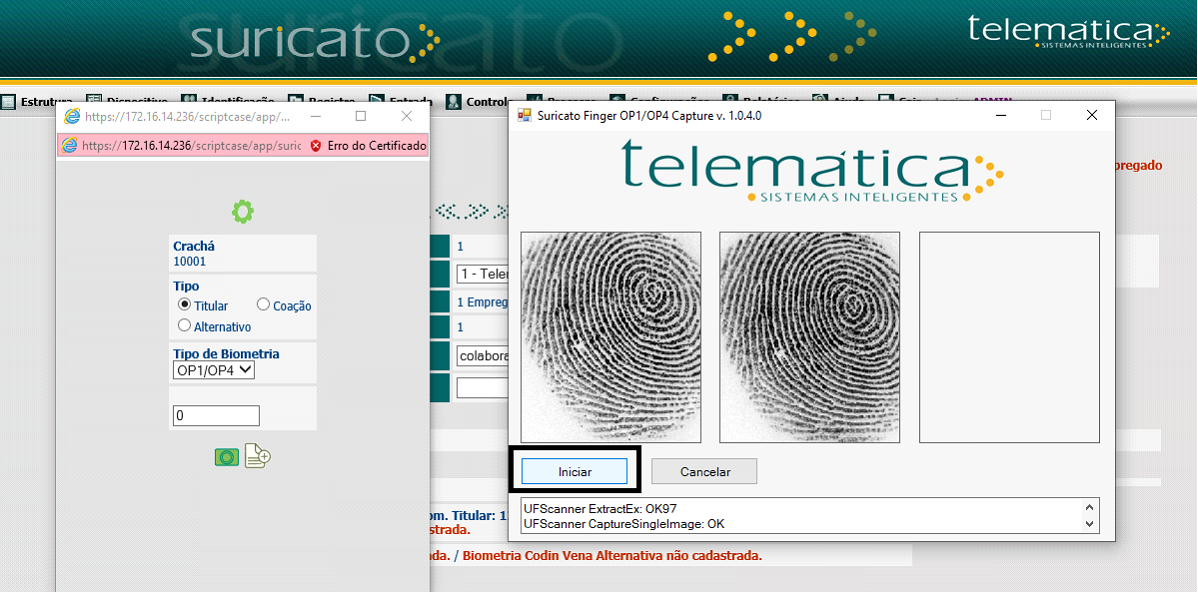
Task: Click the Cancelar button
Action: 704,471
